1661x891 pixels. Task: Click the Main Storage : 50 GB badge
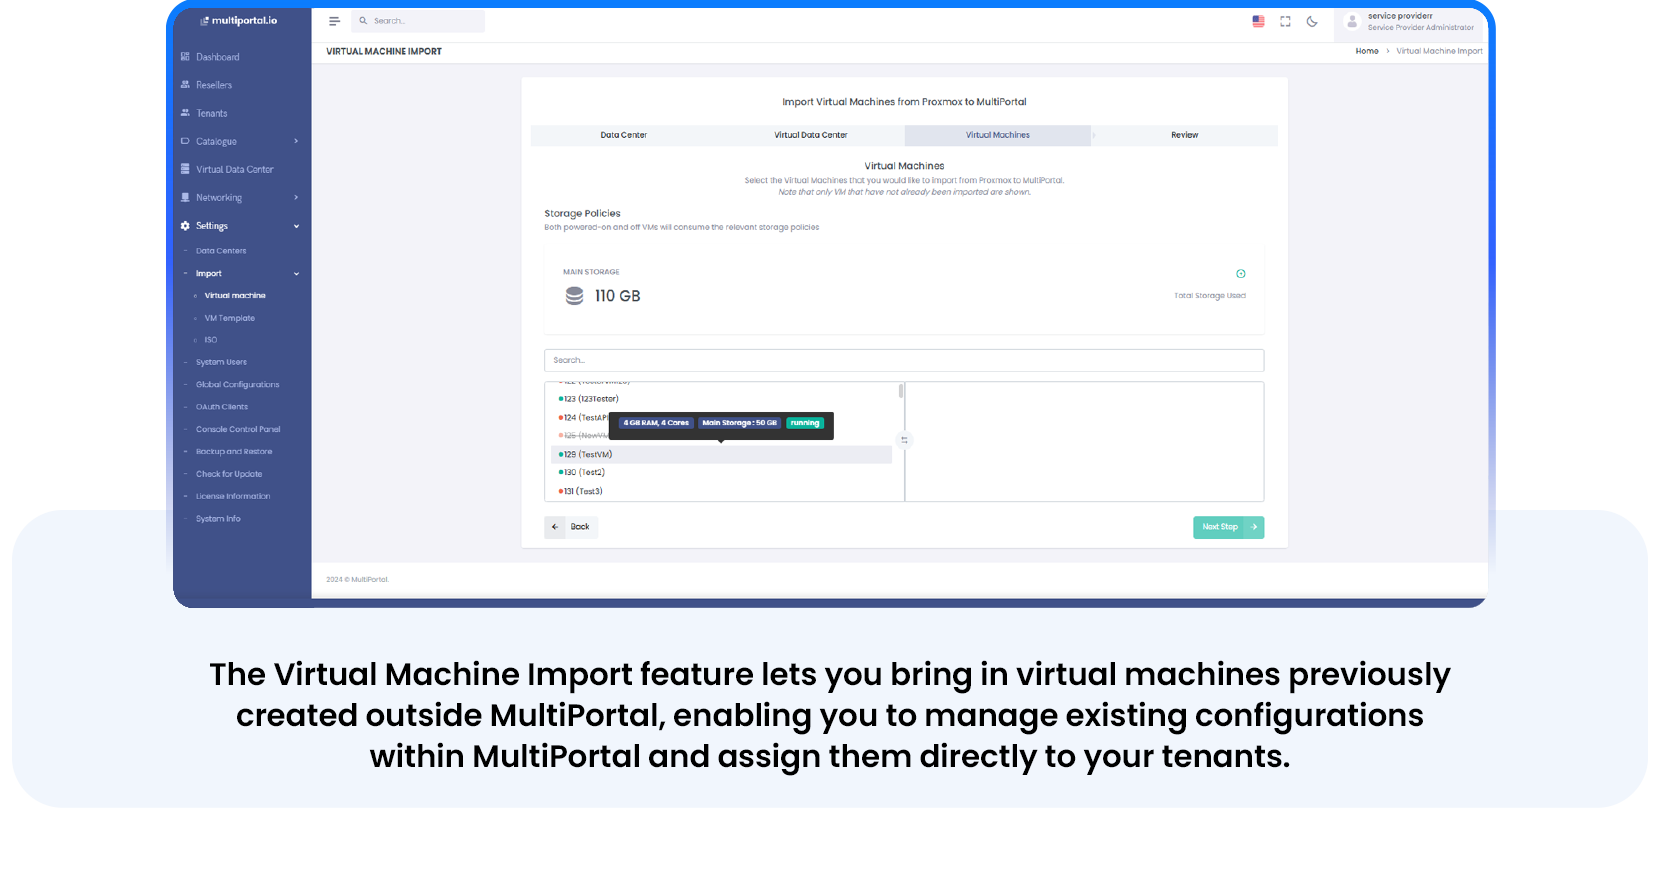(739, 423)
